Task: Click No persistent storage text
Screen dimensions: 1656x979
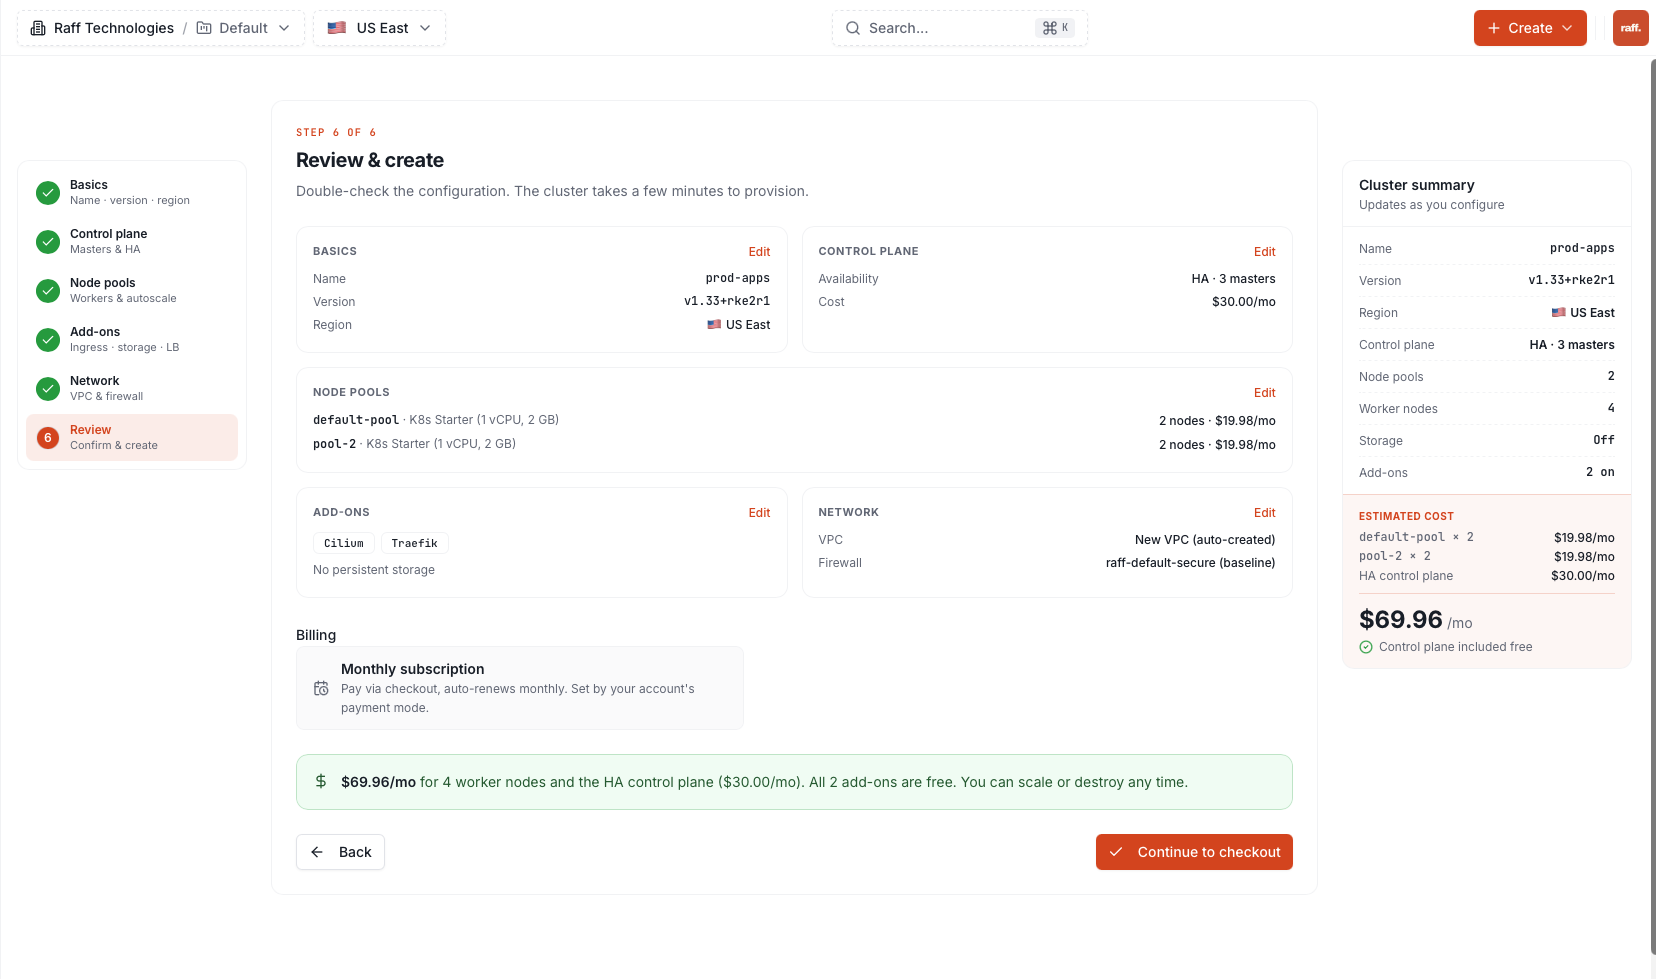Action: 374,570
